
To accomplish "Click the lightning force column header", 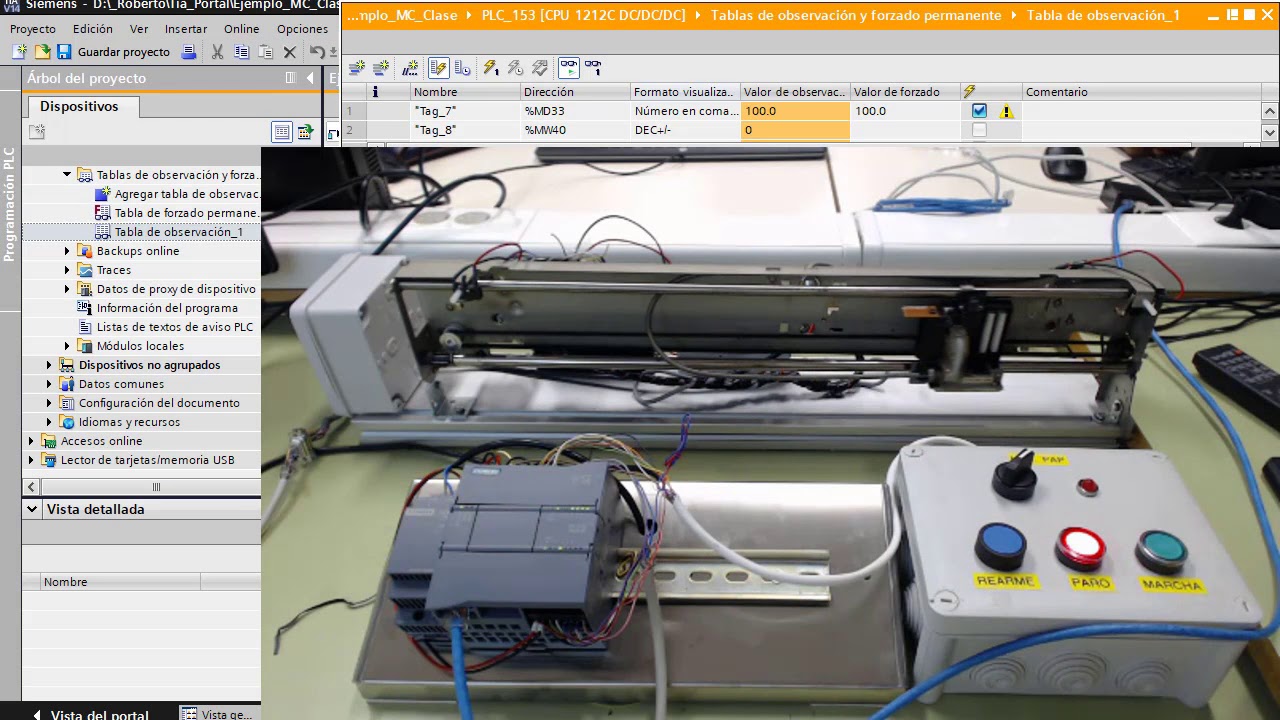I will click(x=969, y=91).
